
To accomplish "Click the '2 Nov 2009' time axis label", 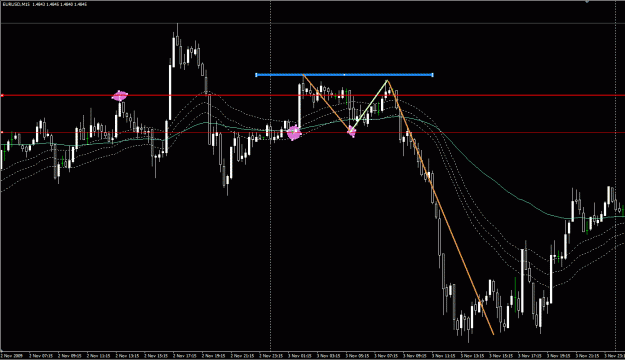I will click(x=12, y=355).
